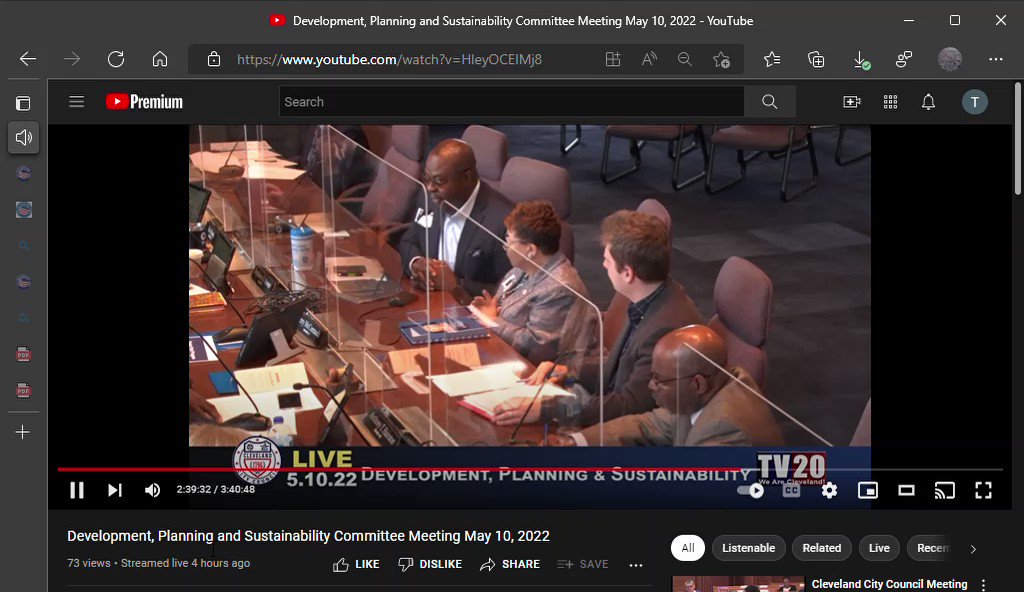Toggle autoplay switch

(x=750, y=490)
